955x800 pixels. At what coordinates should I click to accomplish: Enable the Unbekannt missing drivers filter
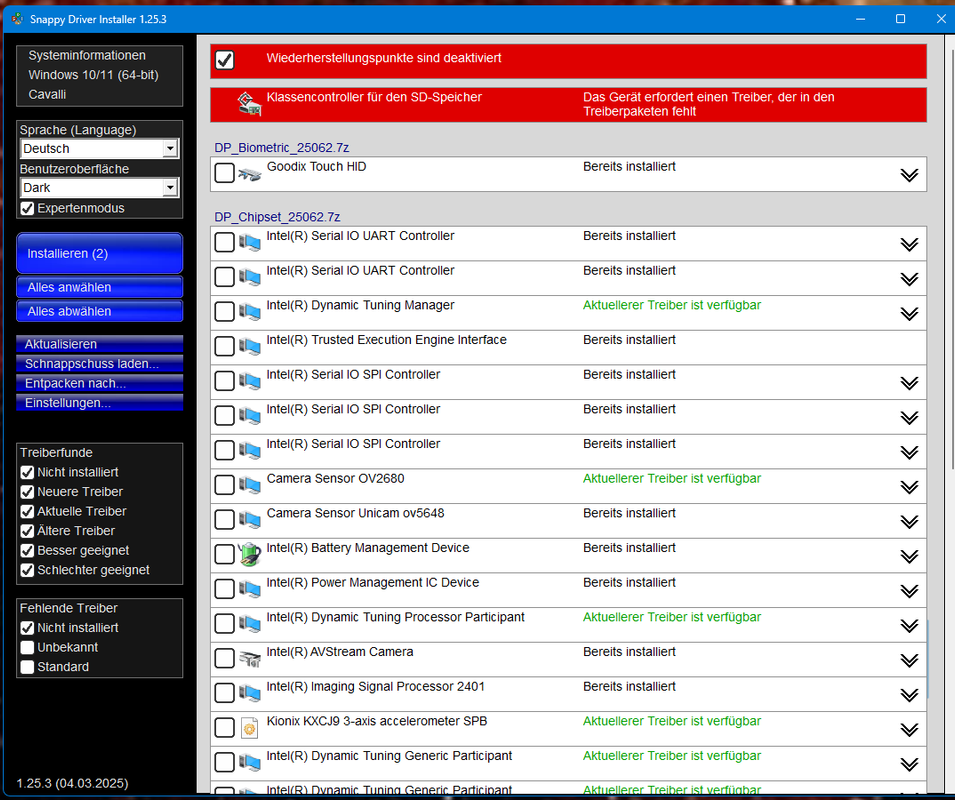click(27, 647)
